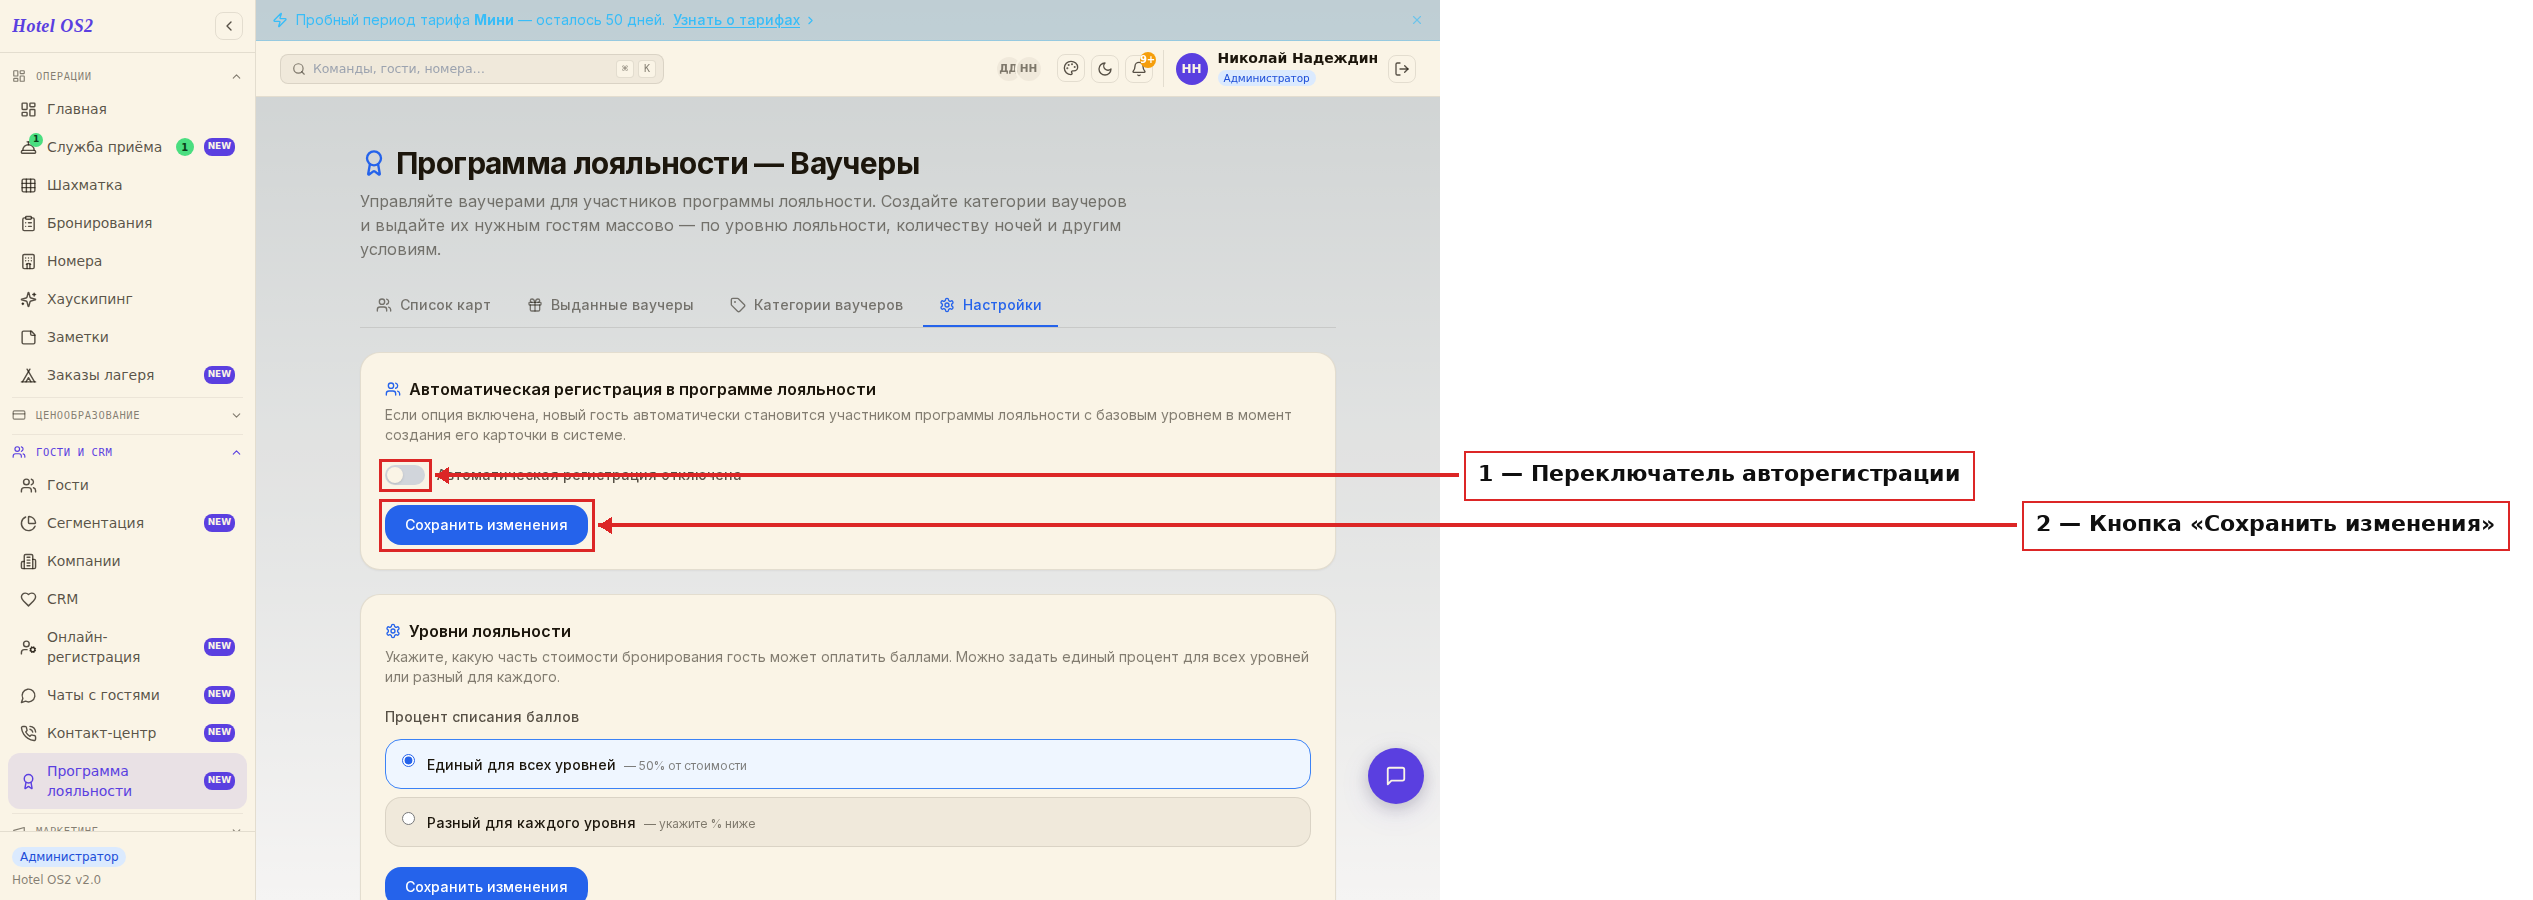Switch to Настройки tab
This screenshot has width=2533, height=900.
coord(990,305)
